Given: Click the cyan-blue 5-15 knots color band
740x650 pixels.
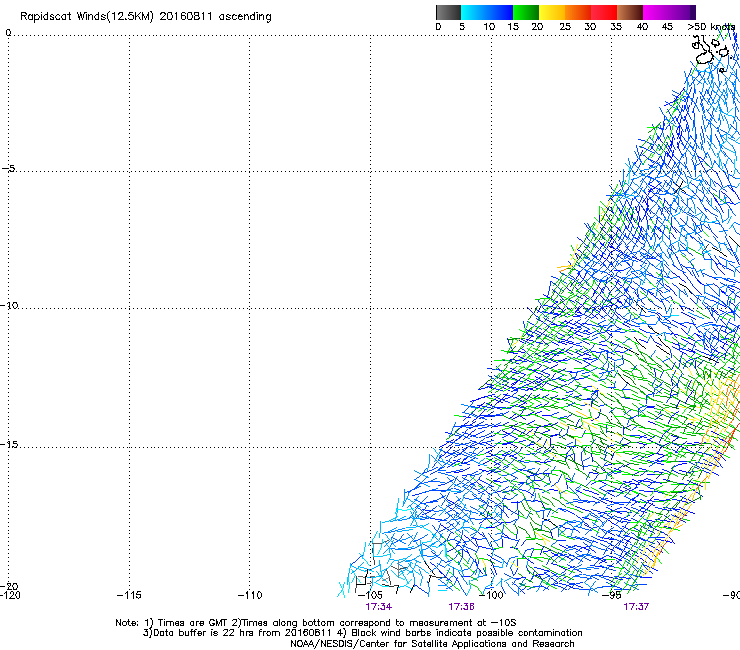Looking at the screenshot, I should coord(487,12).
